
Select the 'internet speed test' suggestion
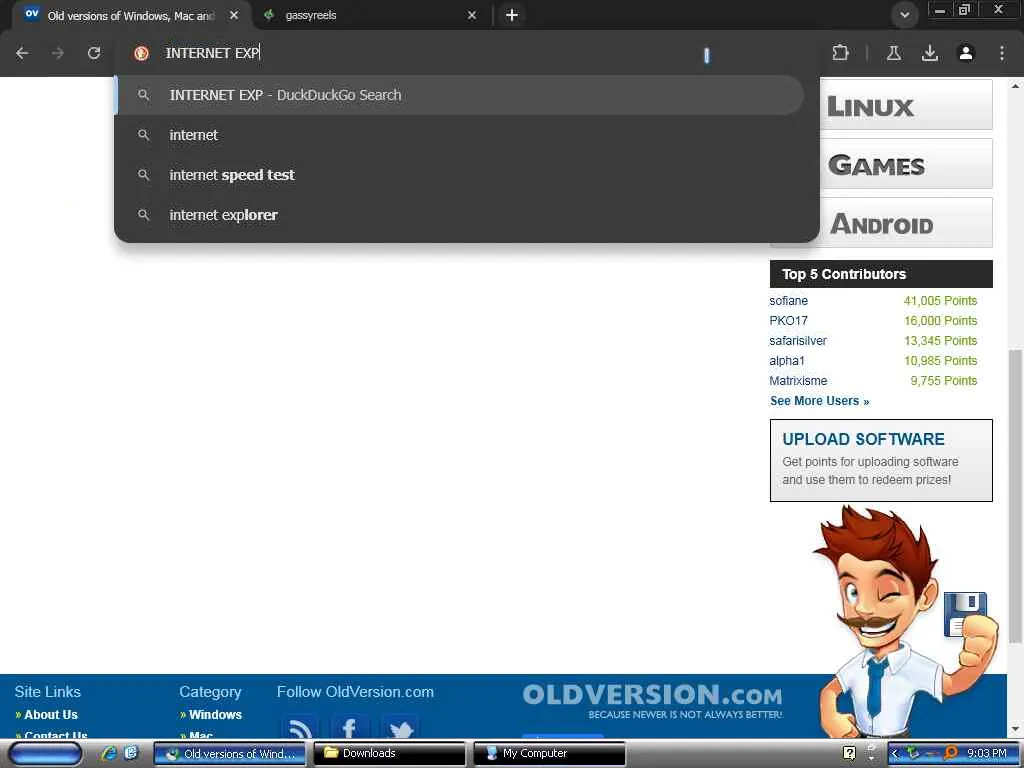(460, 175)
